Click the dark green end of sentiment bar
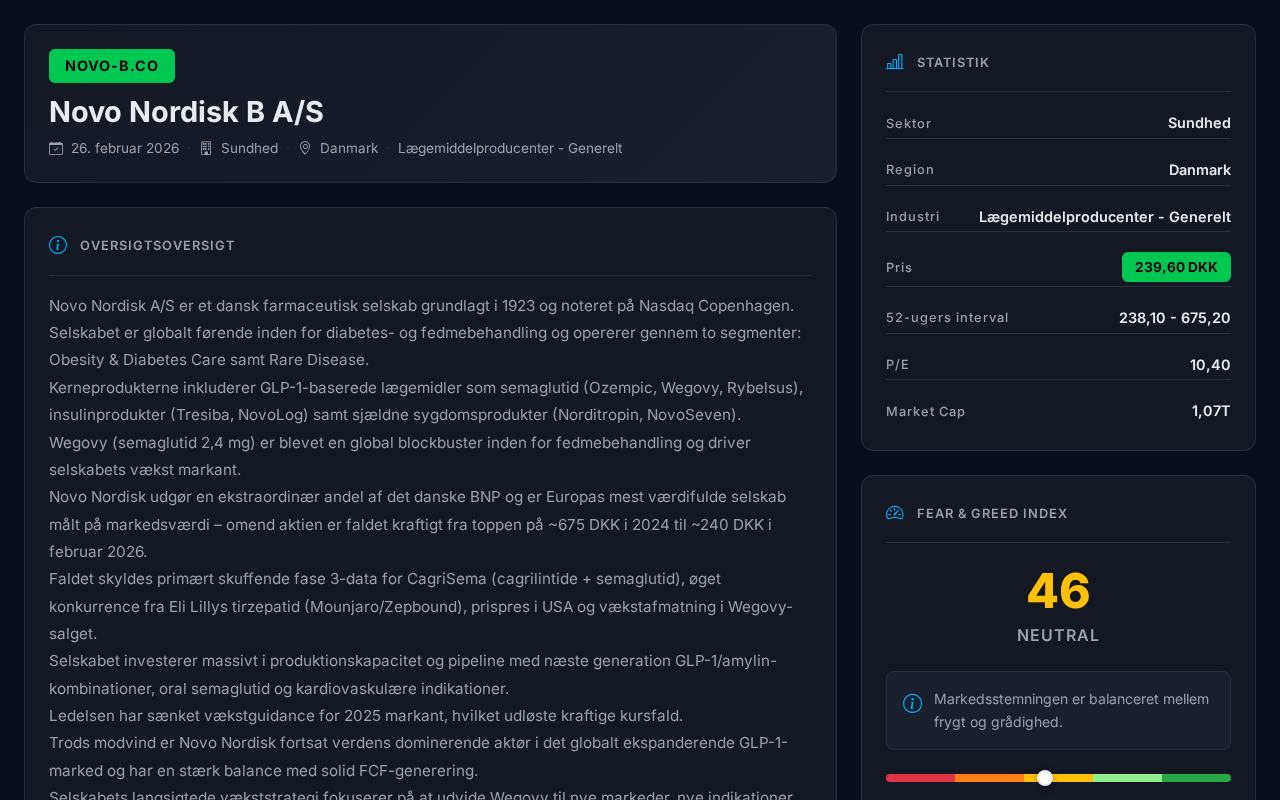Viewport: 1280px width, 800px height. click(x=1196, y=778)
